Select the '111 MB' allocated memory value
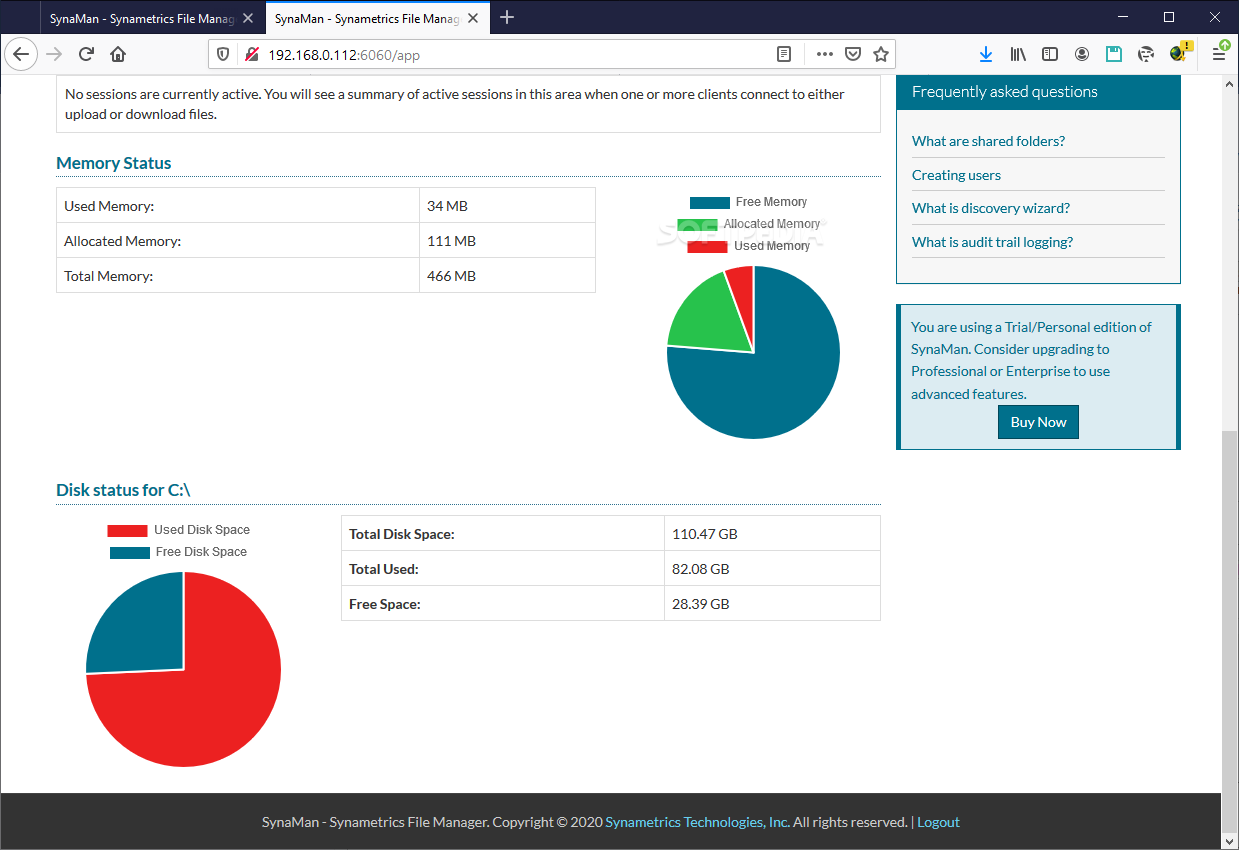1239x850 pixels. pyautogui.click(x=451, y=241)
